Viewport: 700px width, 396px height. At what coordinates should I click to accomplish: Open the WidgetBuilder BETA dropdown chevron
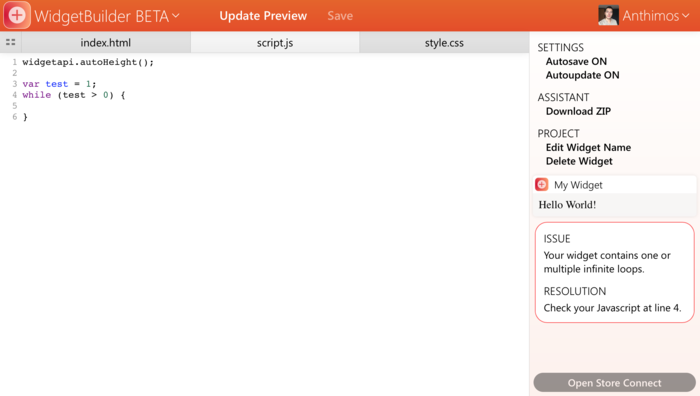(176, 16)
